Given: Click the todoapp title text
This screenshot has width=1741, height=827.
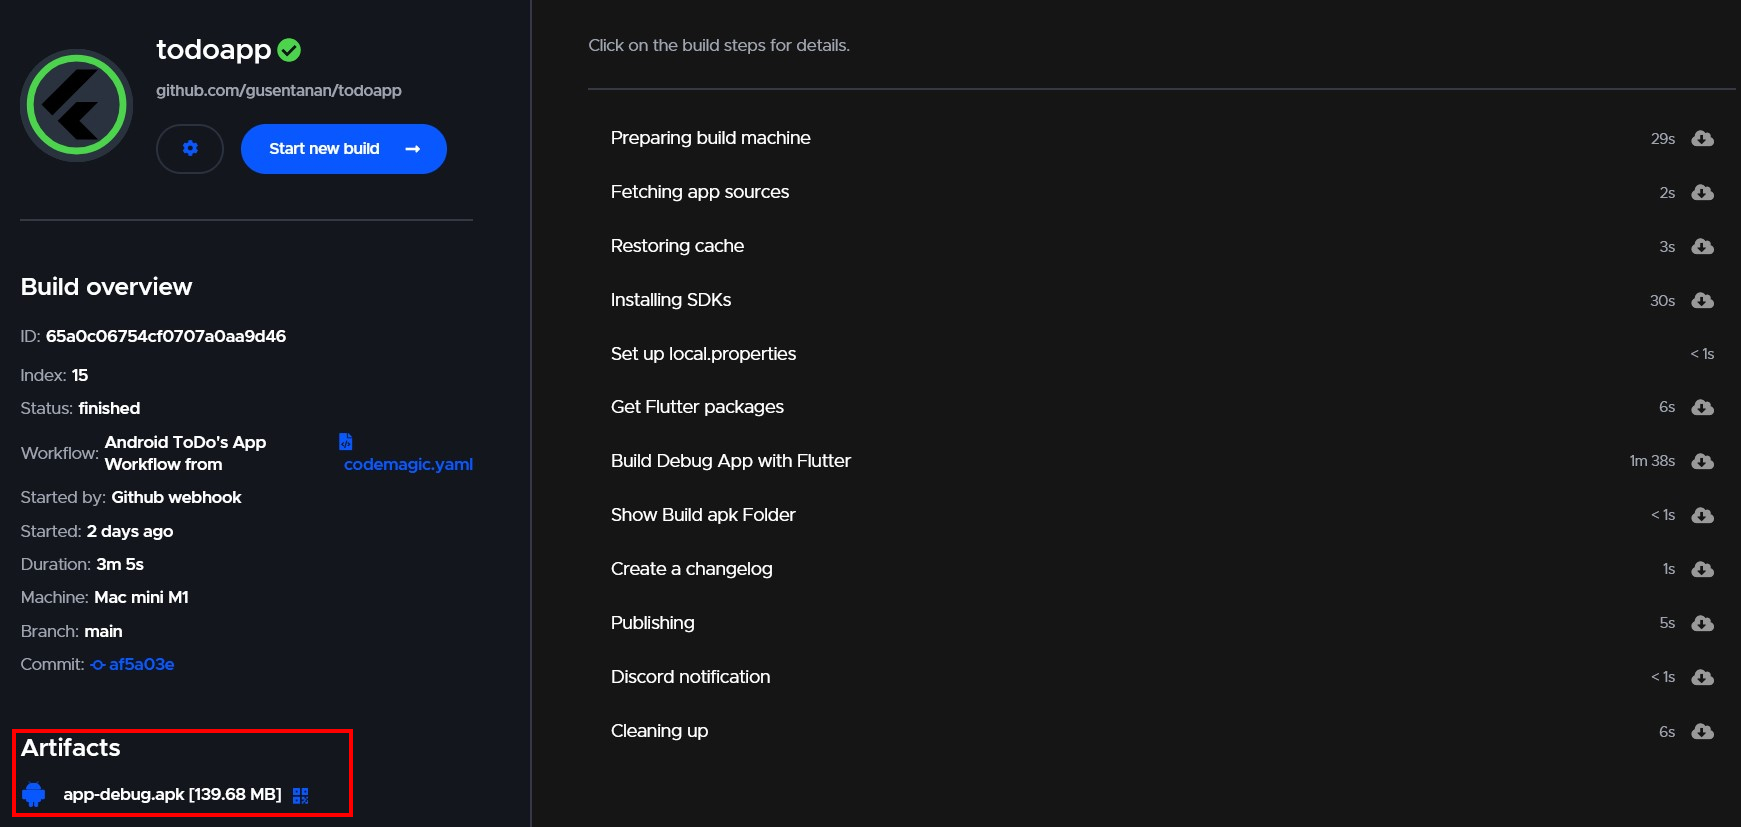Looking at the screenshot, I should 213,50.
